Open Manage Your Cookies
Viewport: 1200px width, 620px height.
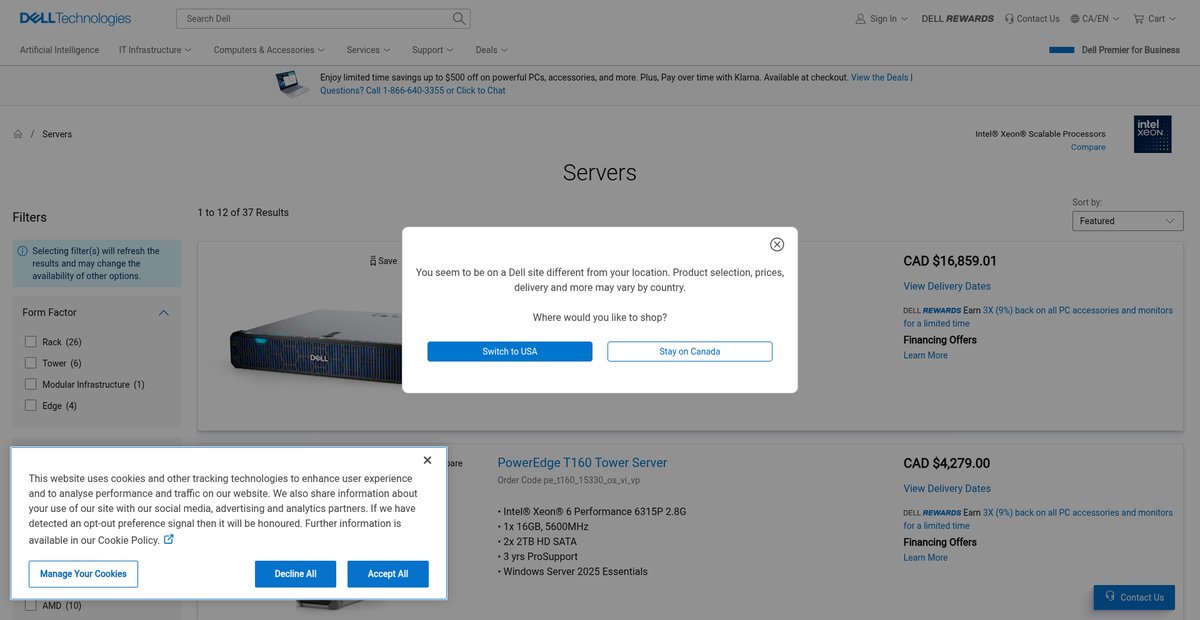pos(83,574)
